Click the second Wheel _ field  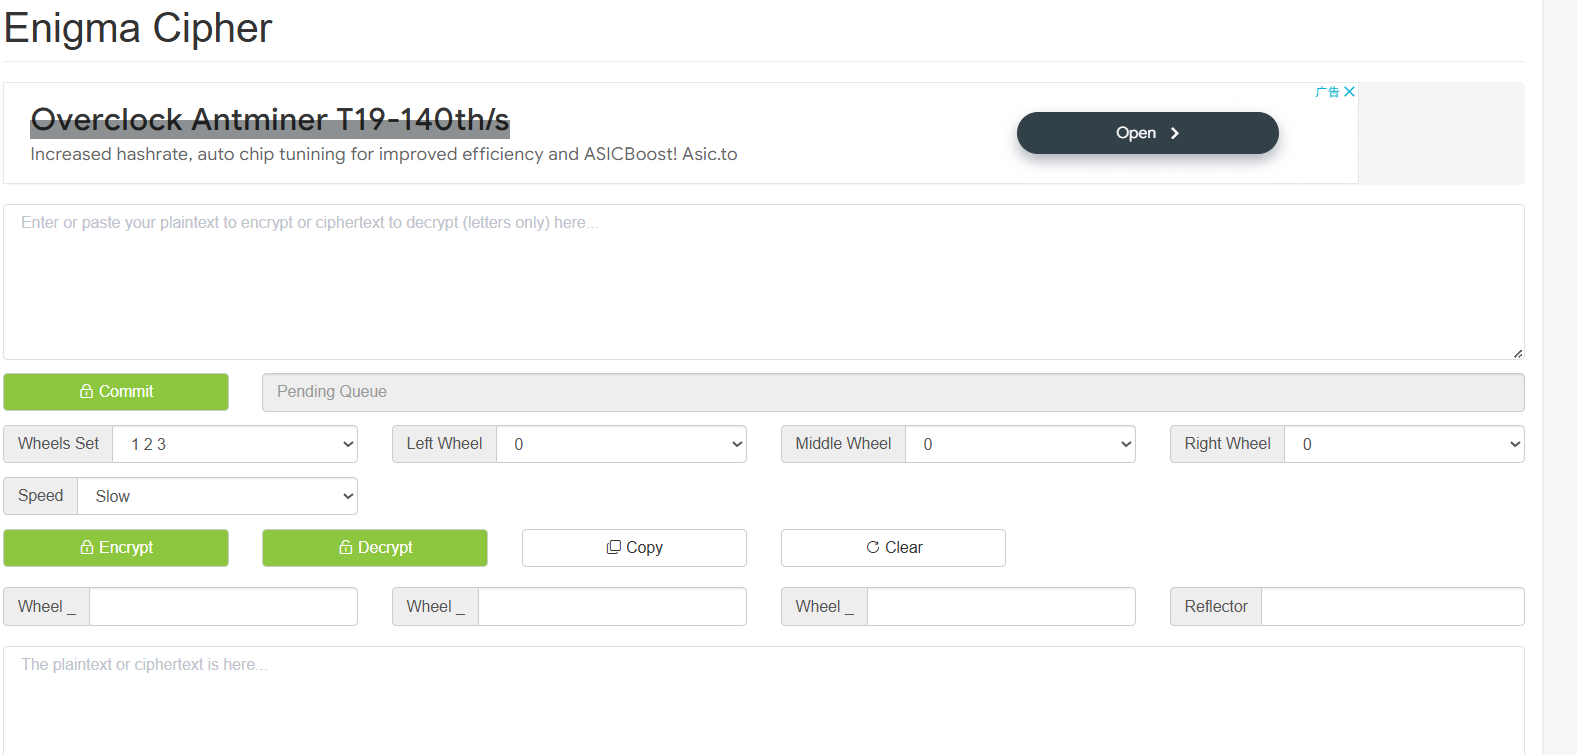coord(612,607)
